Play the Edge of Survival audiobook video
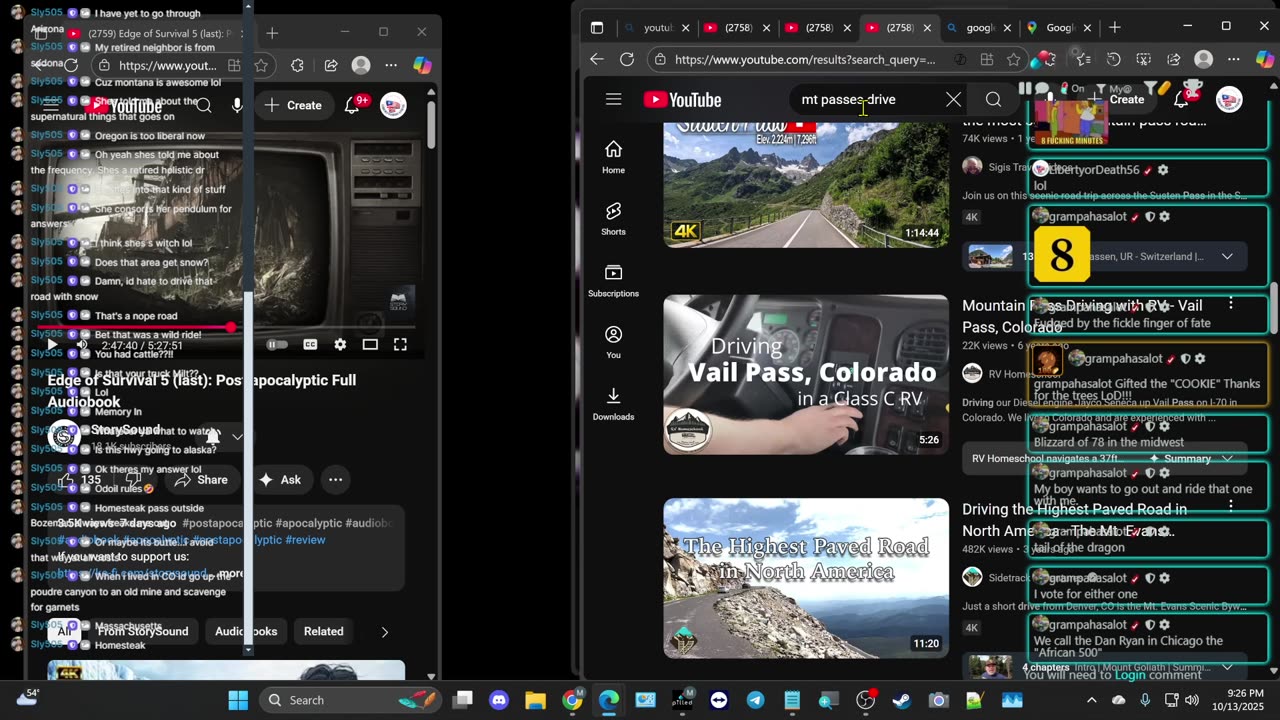The image size is (1280, 720). (52, 345)
